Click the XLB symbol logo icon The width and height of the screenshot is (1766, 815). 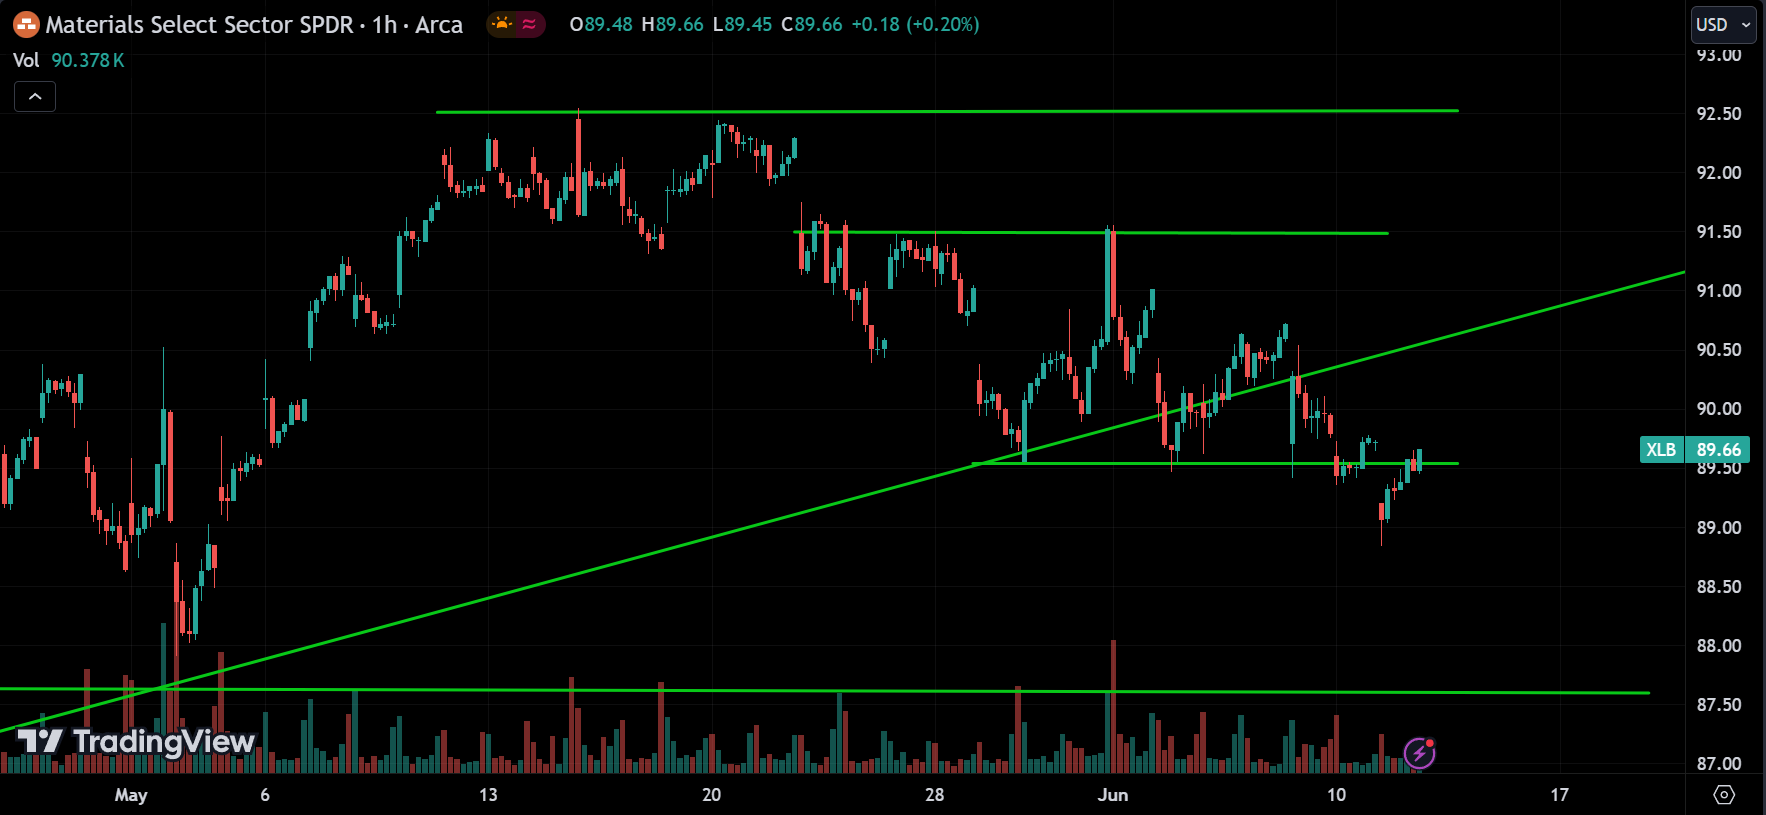(26, 24)
